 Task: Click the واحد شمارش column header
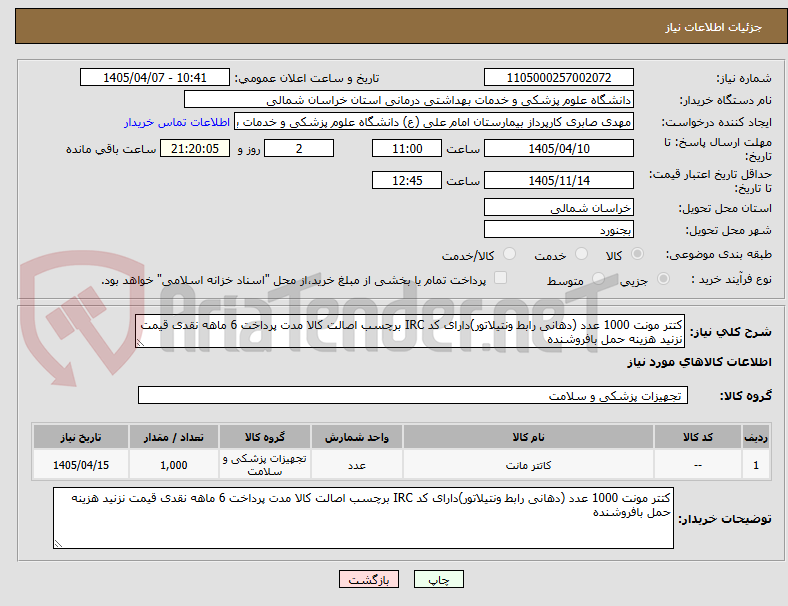tap(356, 437)
